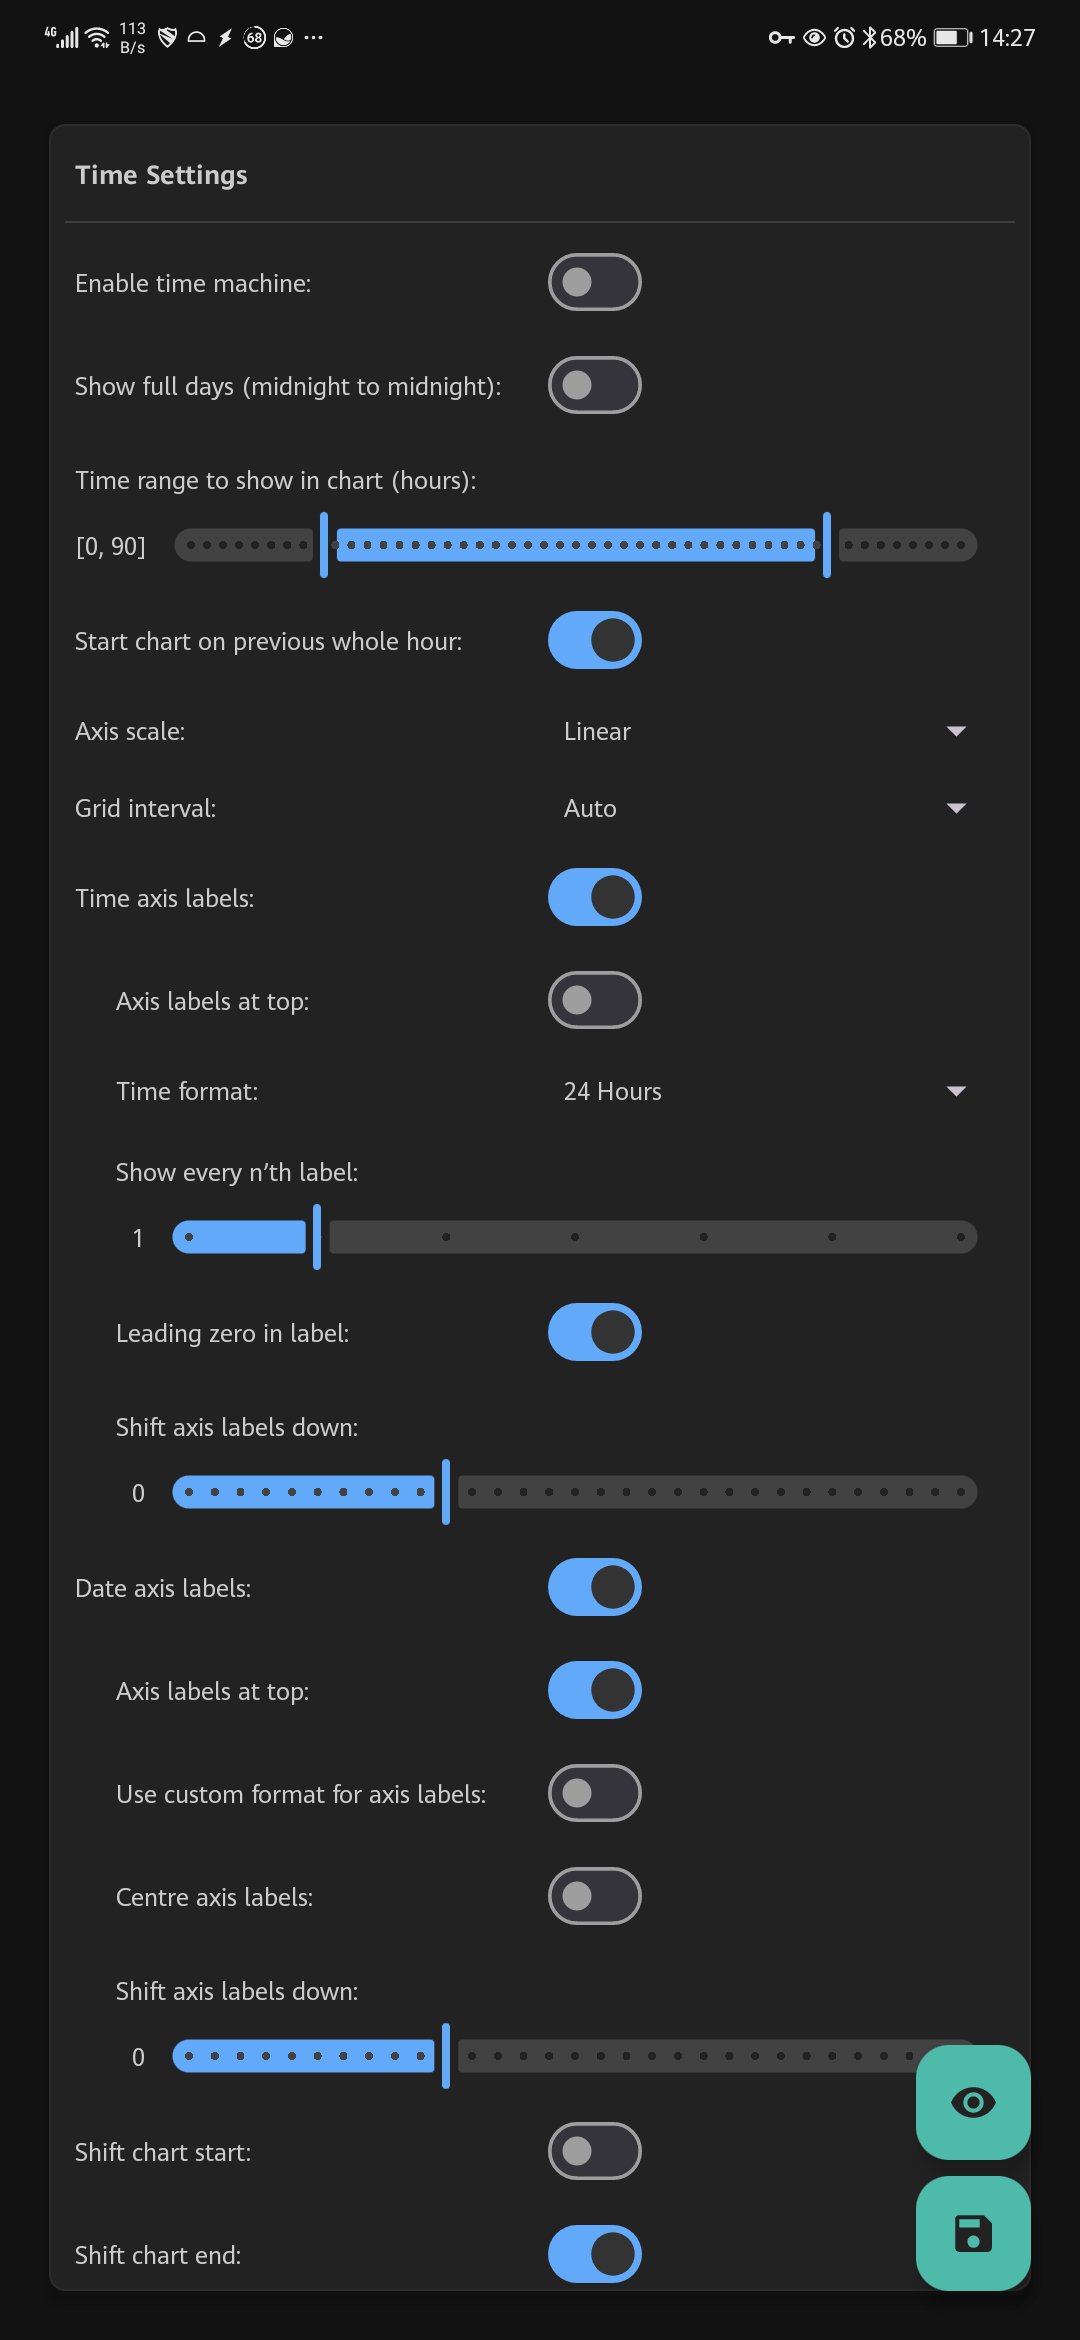Click the right handle of time range slider
The width and height of the screenshot is (1080, 2340).
(827, 545)
